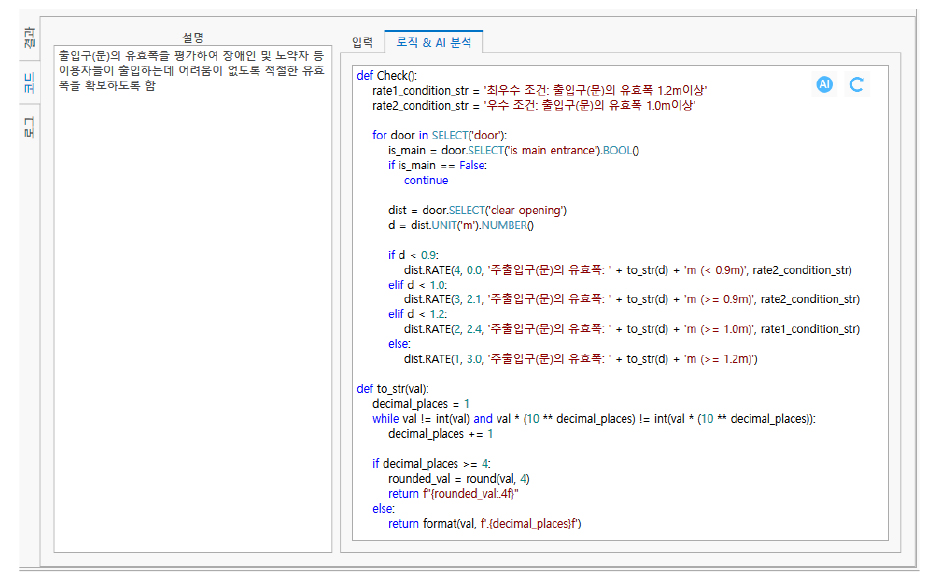The image size is (933, 580).
Task: Click the 'decimal_places = 1' line
Action: tap(421, 403)
